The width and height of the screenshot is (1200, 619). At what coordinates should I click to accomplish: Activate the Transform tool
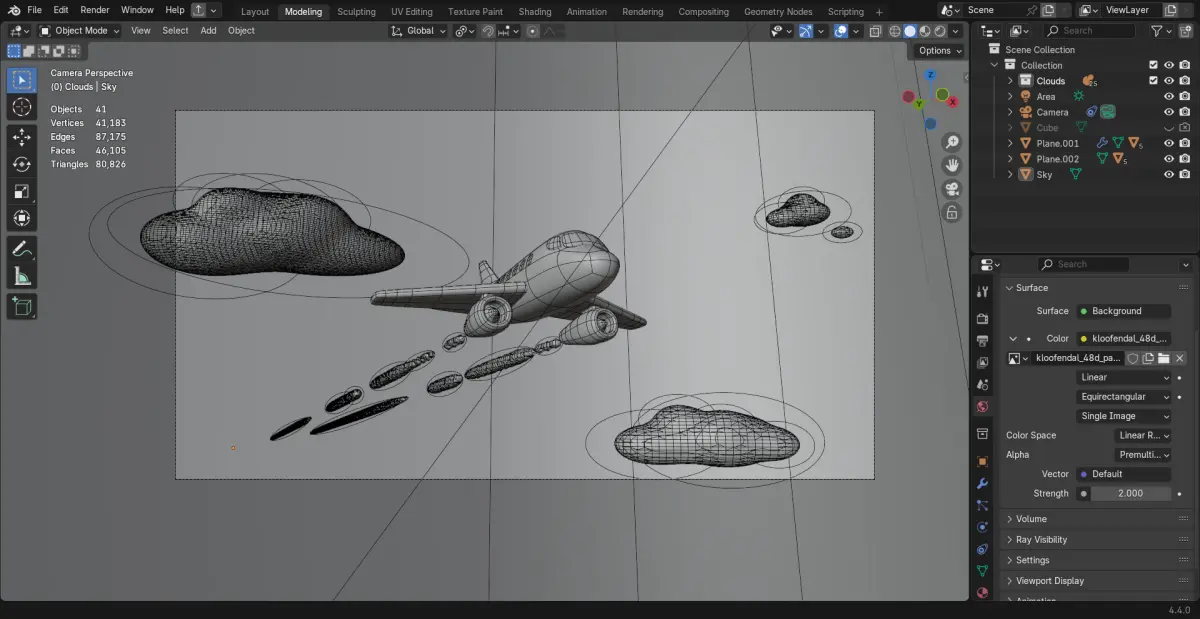point(22,218)
